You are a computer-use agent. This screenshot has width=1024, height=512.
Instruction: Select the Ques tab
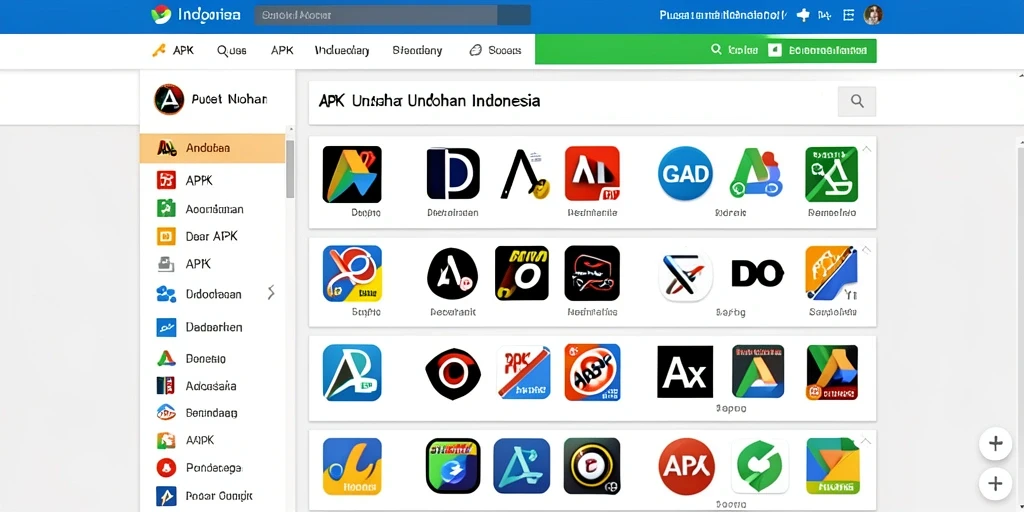[232, 50]
